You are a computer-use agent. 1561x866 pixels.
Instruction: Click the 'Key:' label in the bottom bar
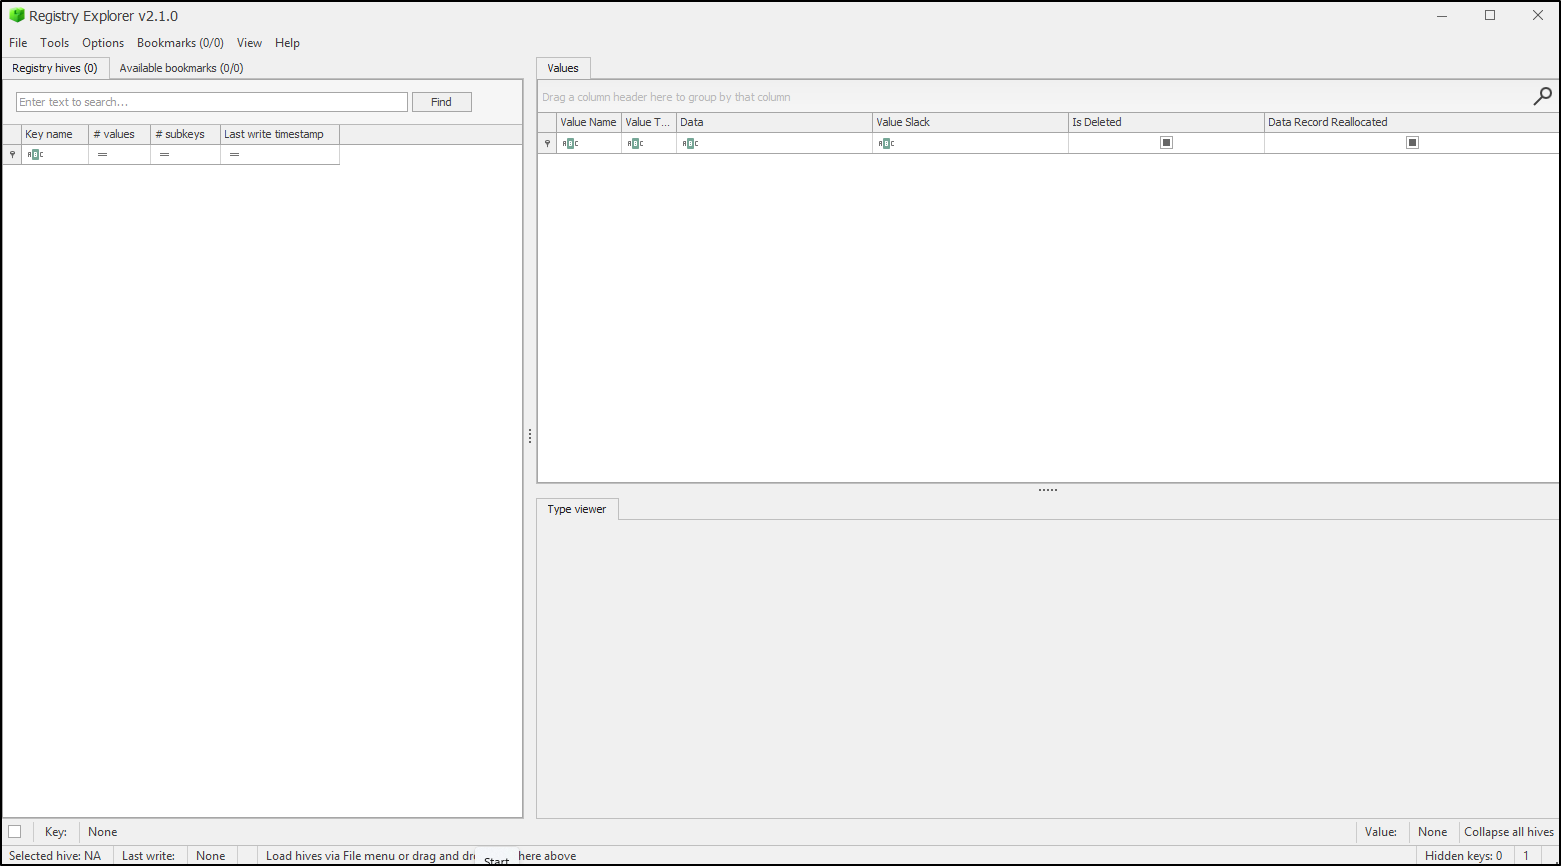click(x=56, y=832)
